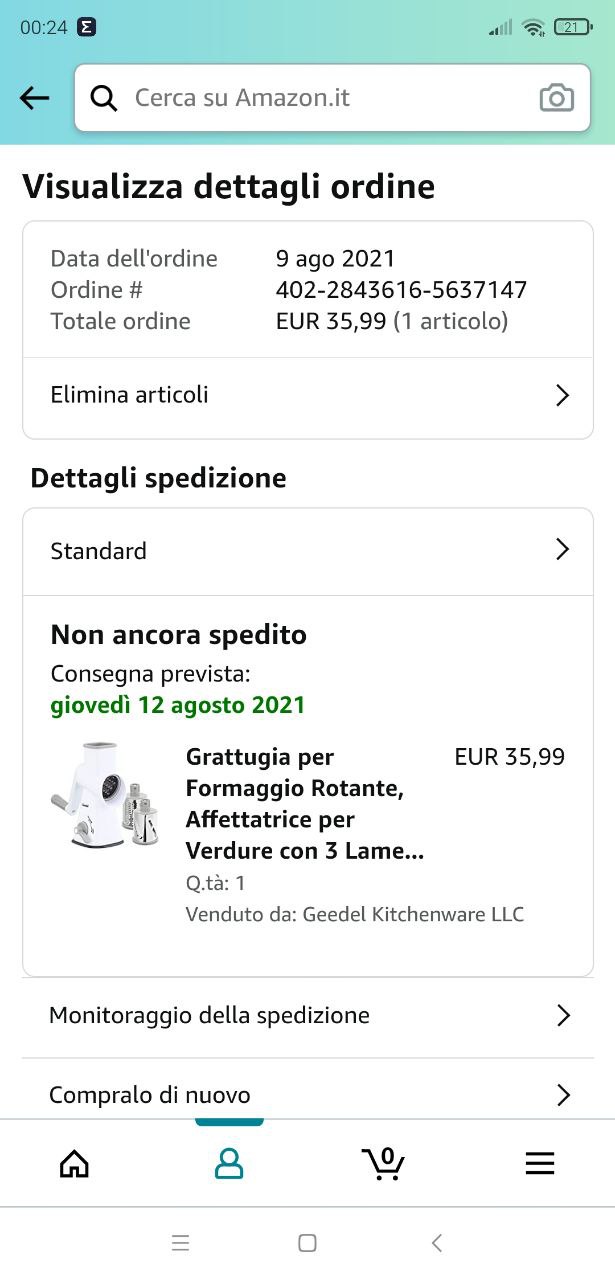Image resolution: width=615 pixels, height=1280 pixels.
Task: Open the hamburger menu icon in bottom bar
Action: coord(540,1164)
